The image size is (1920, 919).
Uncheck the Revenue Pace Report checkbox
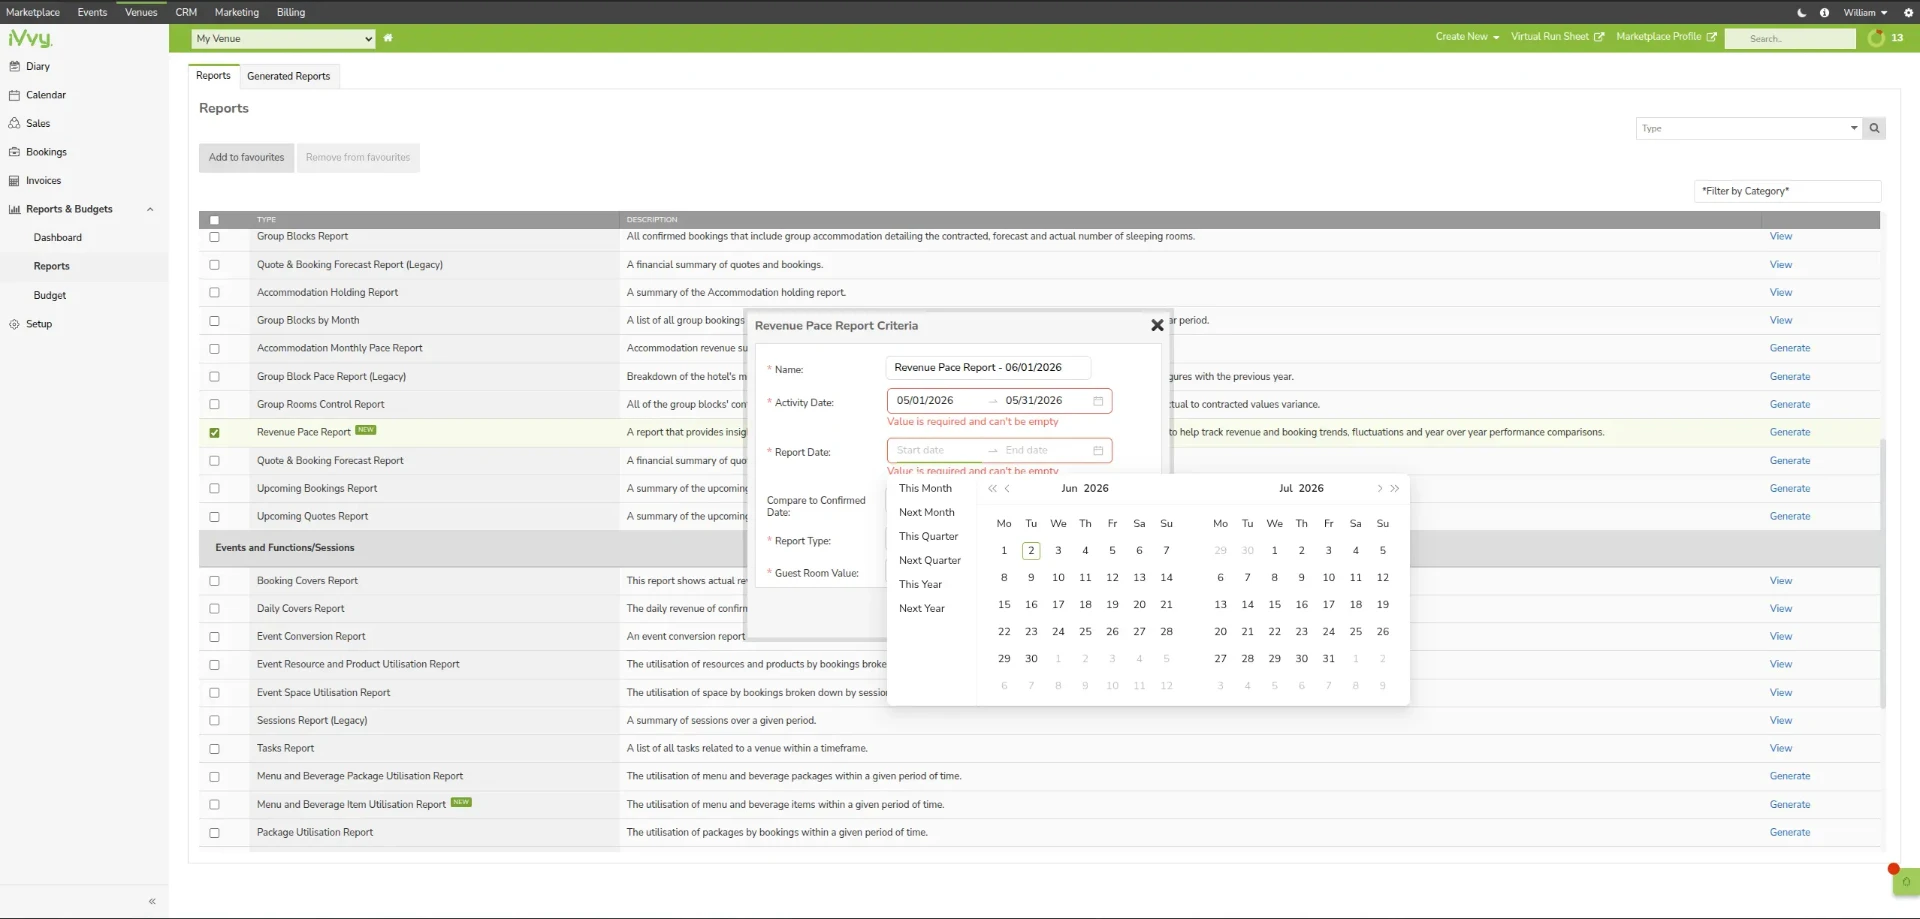pyautogui.click(x=214, y=433)
